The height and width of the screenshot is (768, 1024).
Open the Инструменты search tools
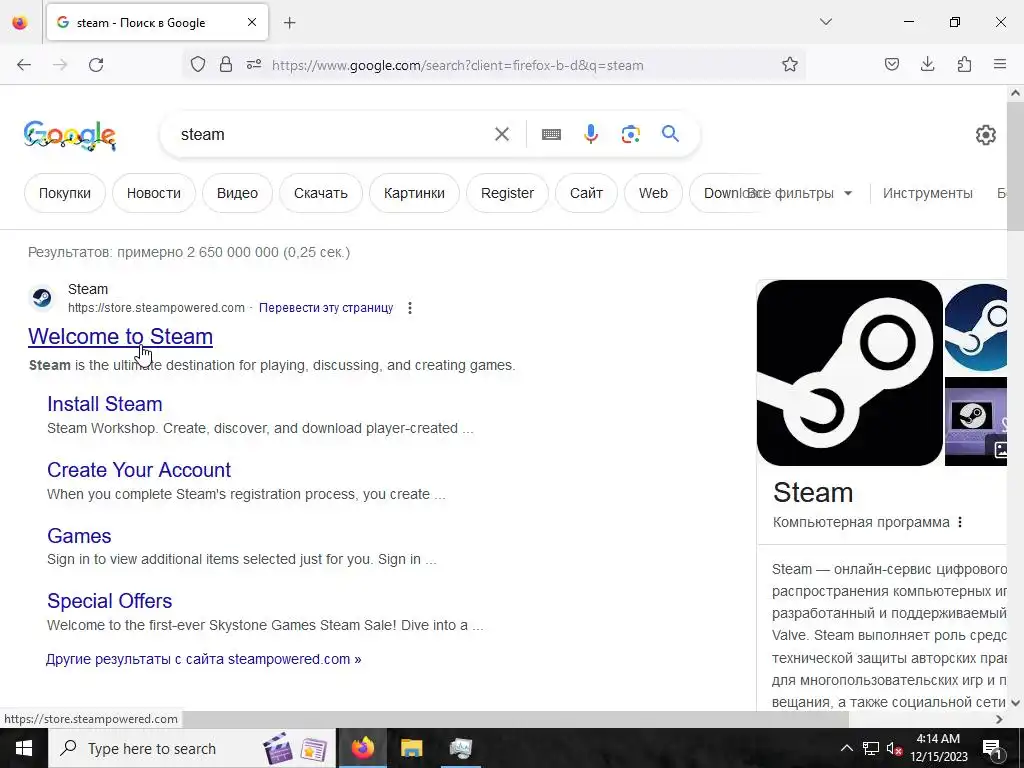[927, 193]
